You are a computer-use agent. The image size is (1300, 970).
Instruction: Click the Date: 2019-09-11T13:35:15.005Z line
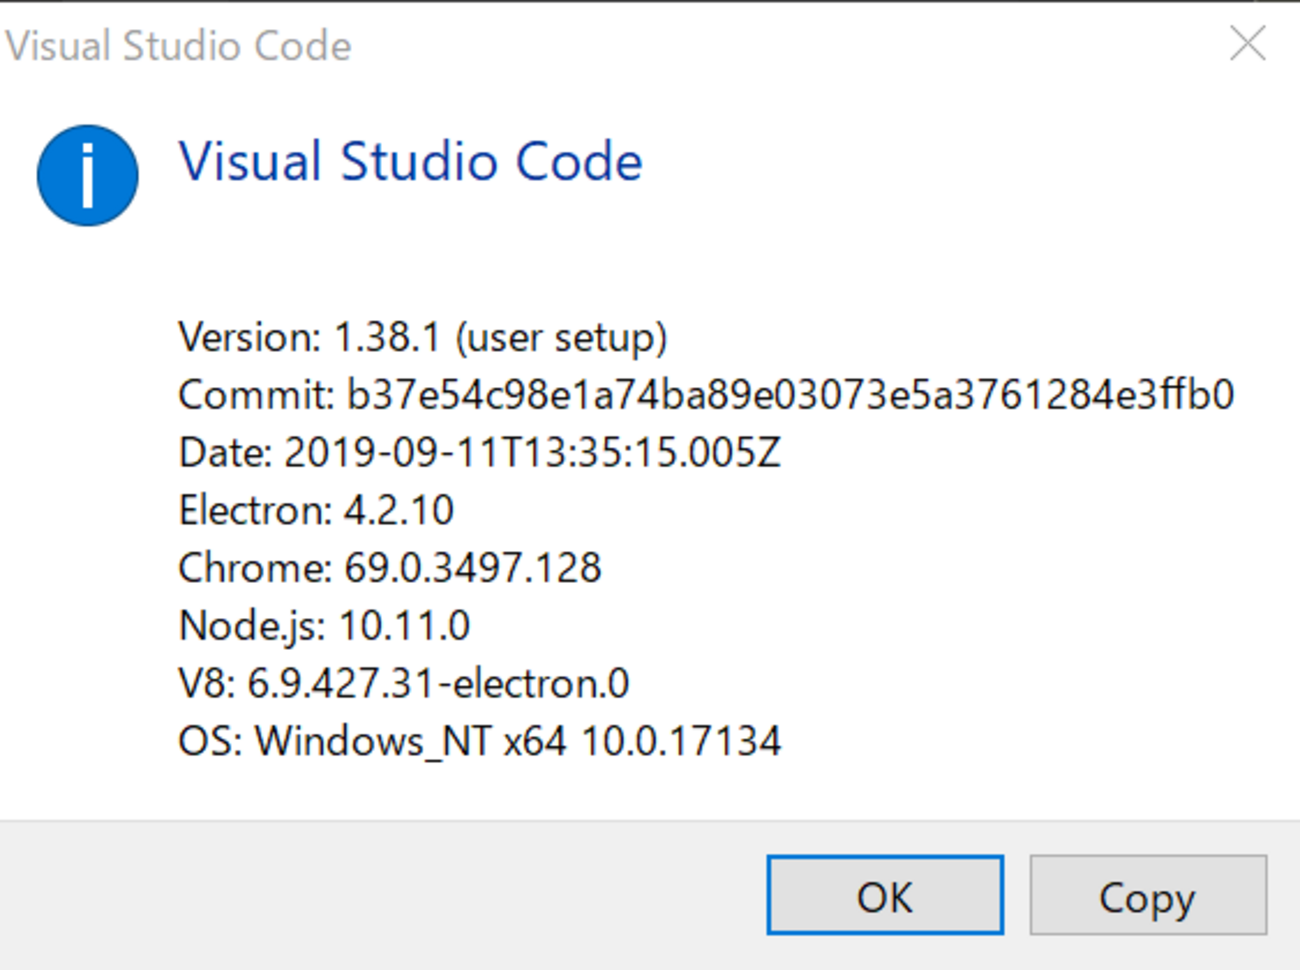click(x=479, y=453)
